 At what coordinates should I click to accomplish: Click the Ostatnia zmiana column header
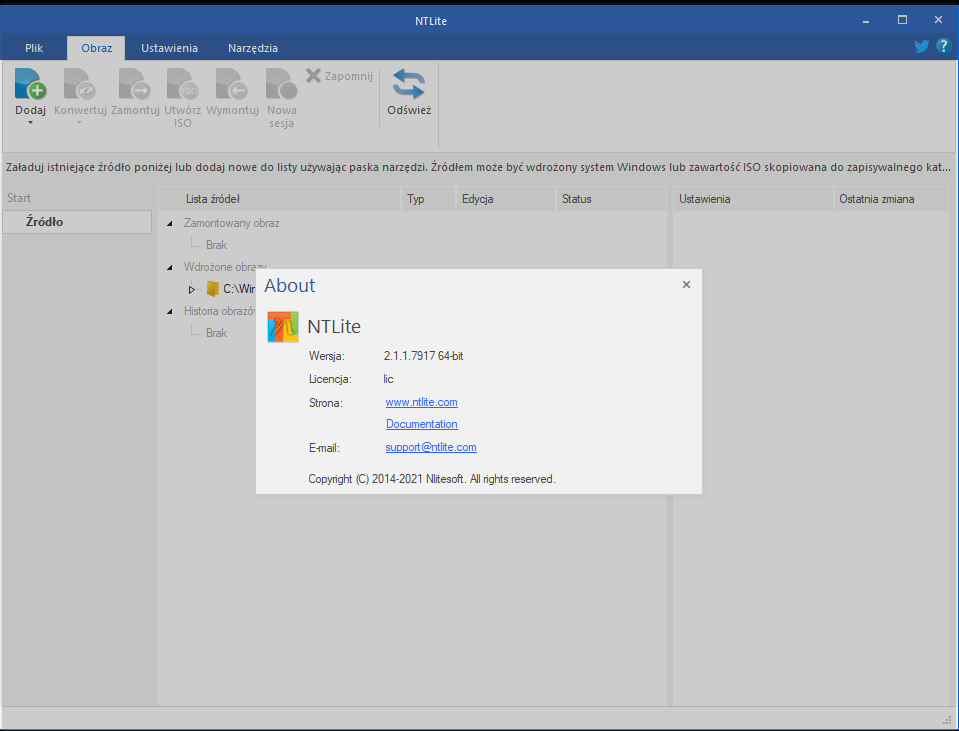click(x=891, y=199)
